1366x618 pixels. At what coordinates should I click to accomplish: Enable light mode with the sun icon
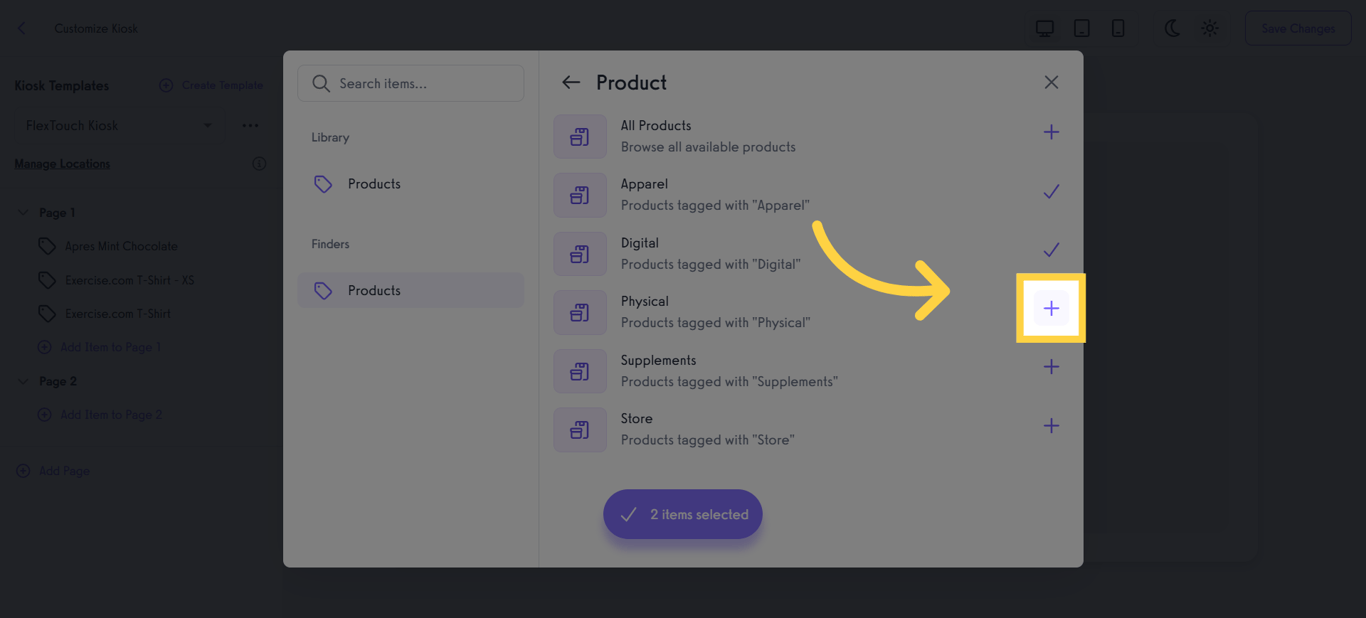coord(1209,28)
